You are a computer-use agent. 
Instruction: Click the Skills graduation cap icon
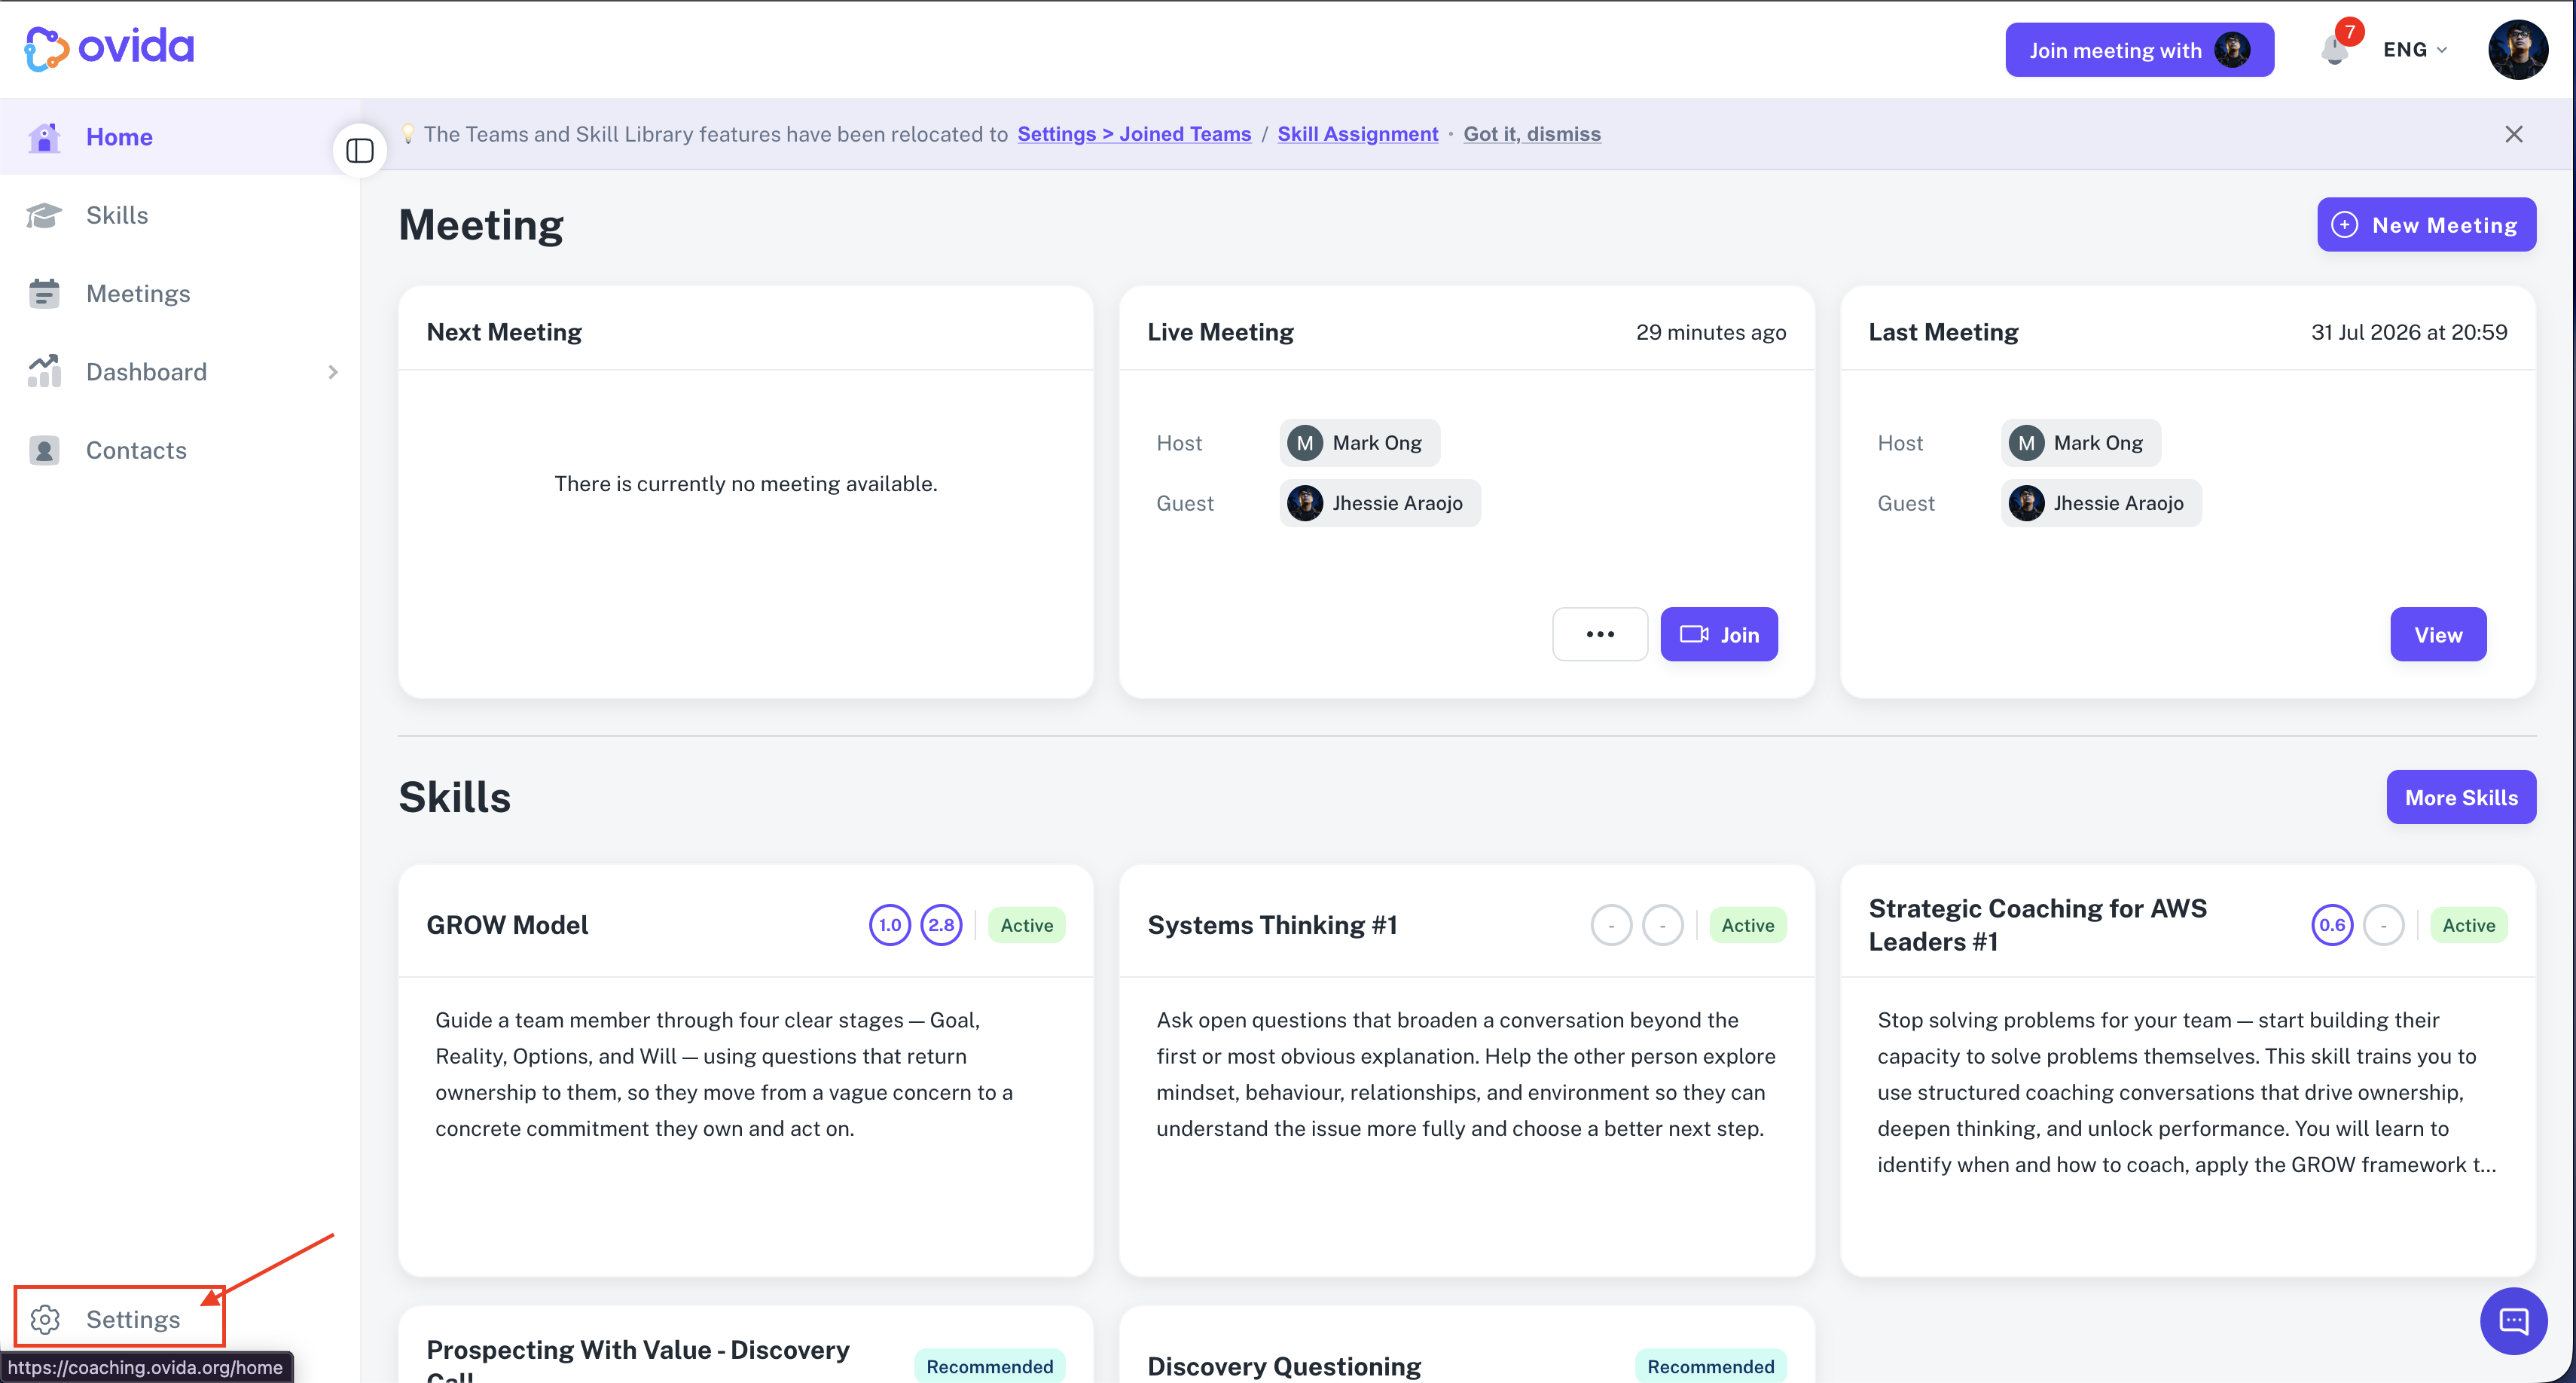pyautogui.click(x=44, y=215)
